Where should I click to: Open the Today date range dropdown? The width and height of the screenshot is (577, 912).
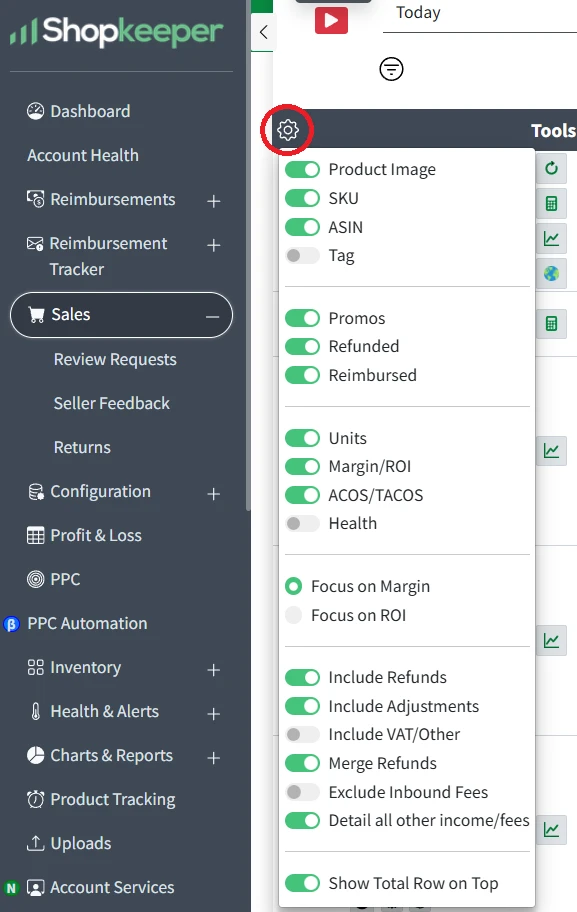[x=480, y=16]
